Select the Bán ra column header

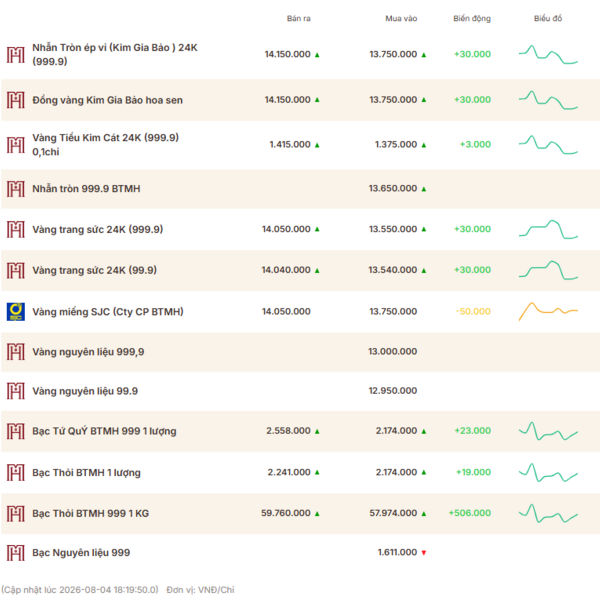(299, 18)
